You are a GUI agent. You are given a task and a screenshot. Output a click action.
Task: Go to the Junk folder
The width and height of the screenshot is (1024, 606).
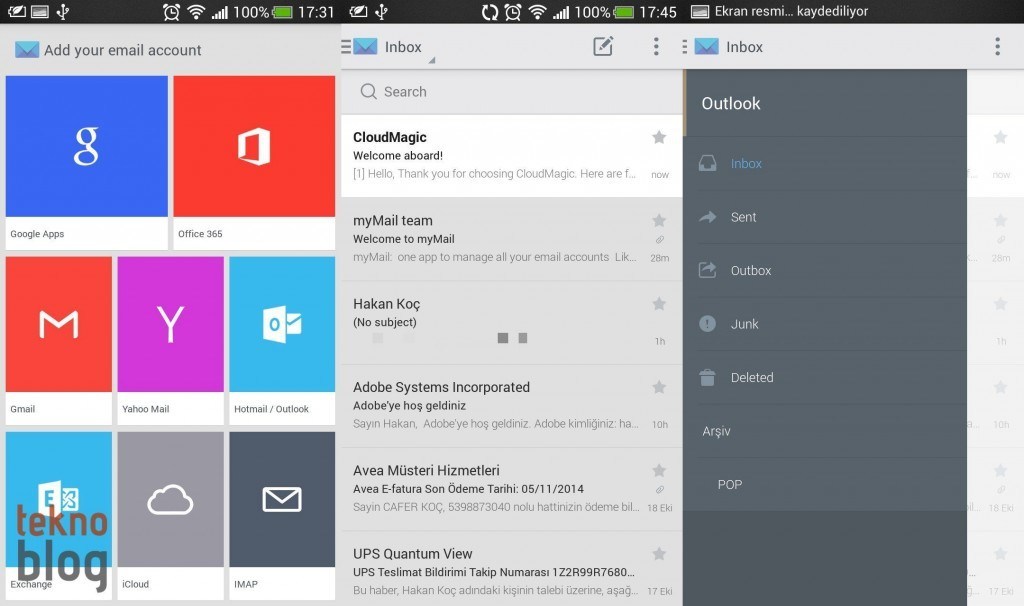coord(744,324)
